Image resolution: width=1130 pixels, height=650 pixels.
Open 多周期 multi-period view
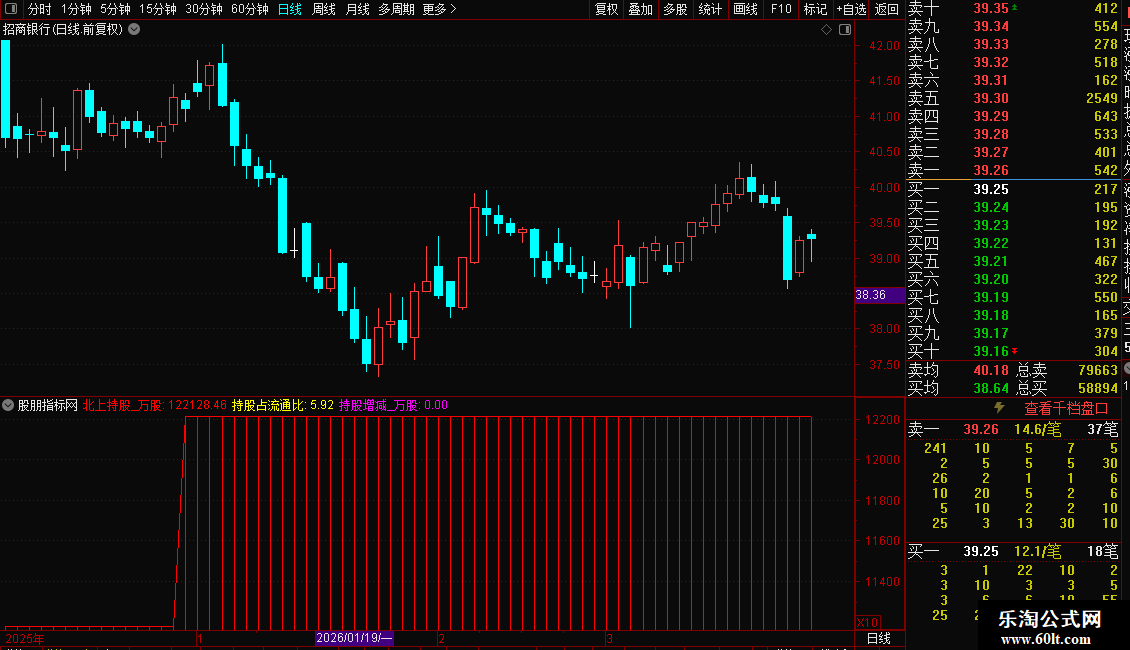[396, 9]
